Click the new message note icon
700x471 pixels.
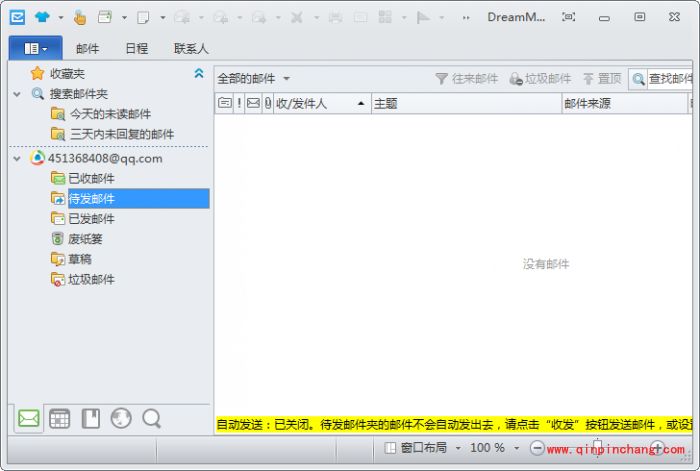143,17
